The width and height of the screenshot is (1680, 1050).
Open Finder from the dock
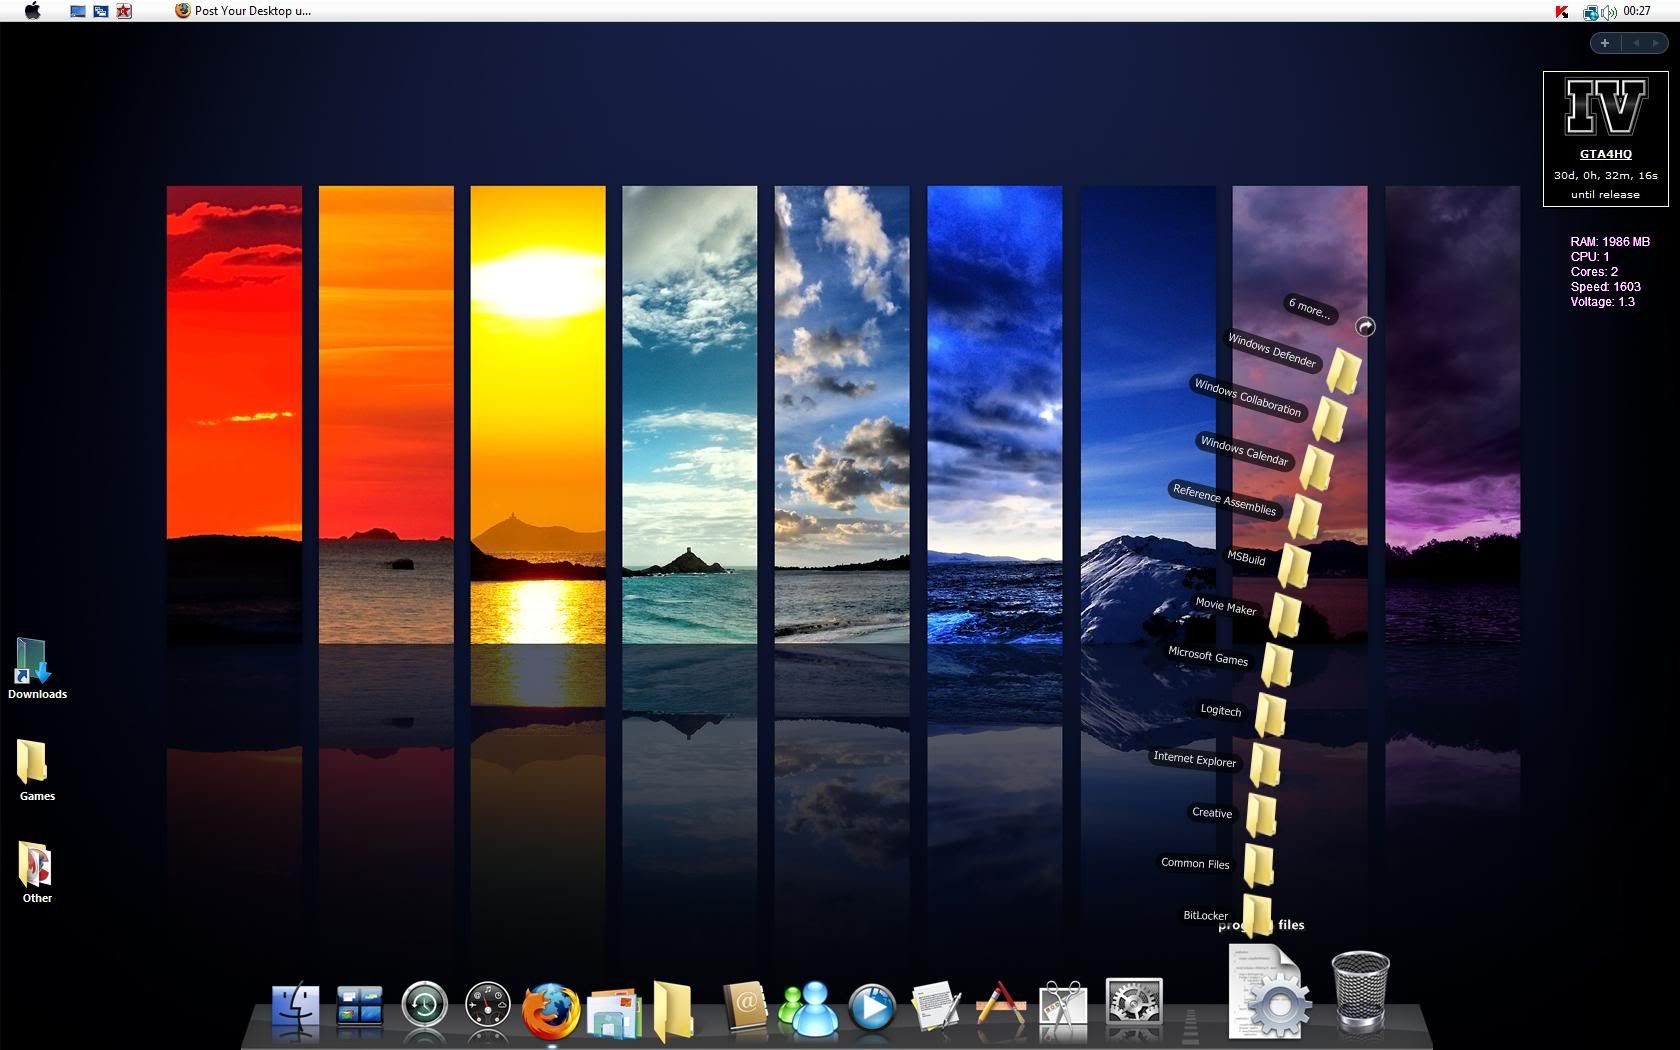pyautogui.click(x=295, y=1008)
